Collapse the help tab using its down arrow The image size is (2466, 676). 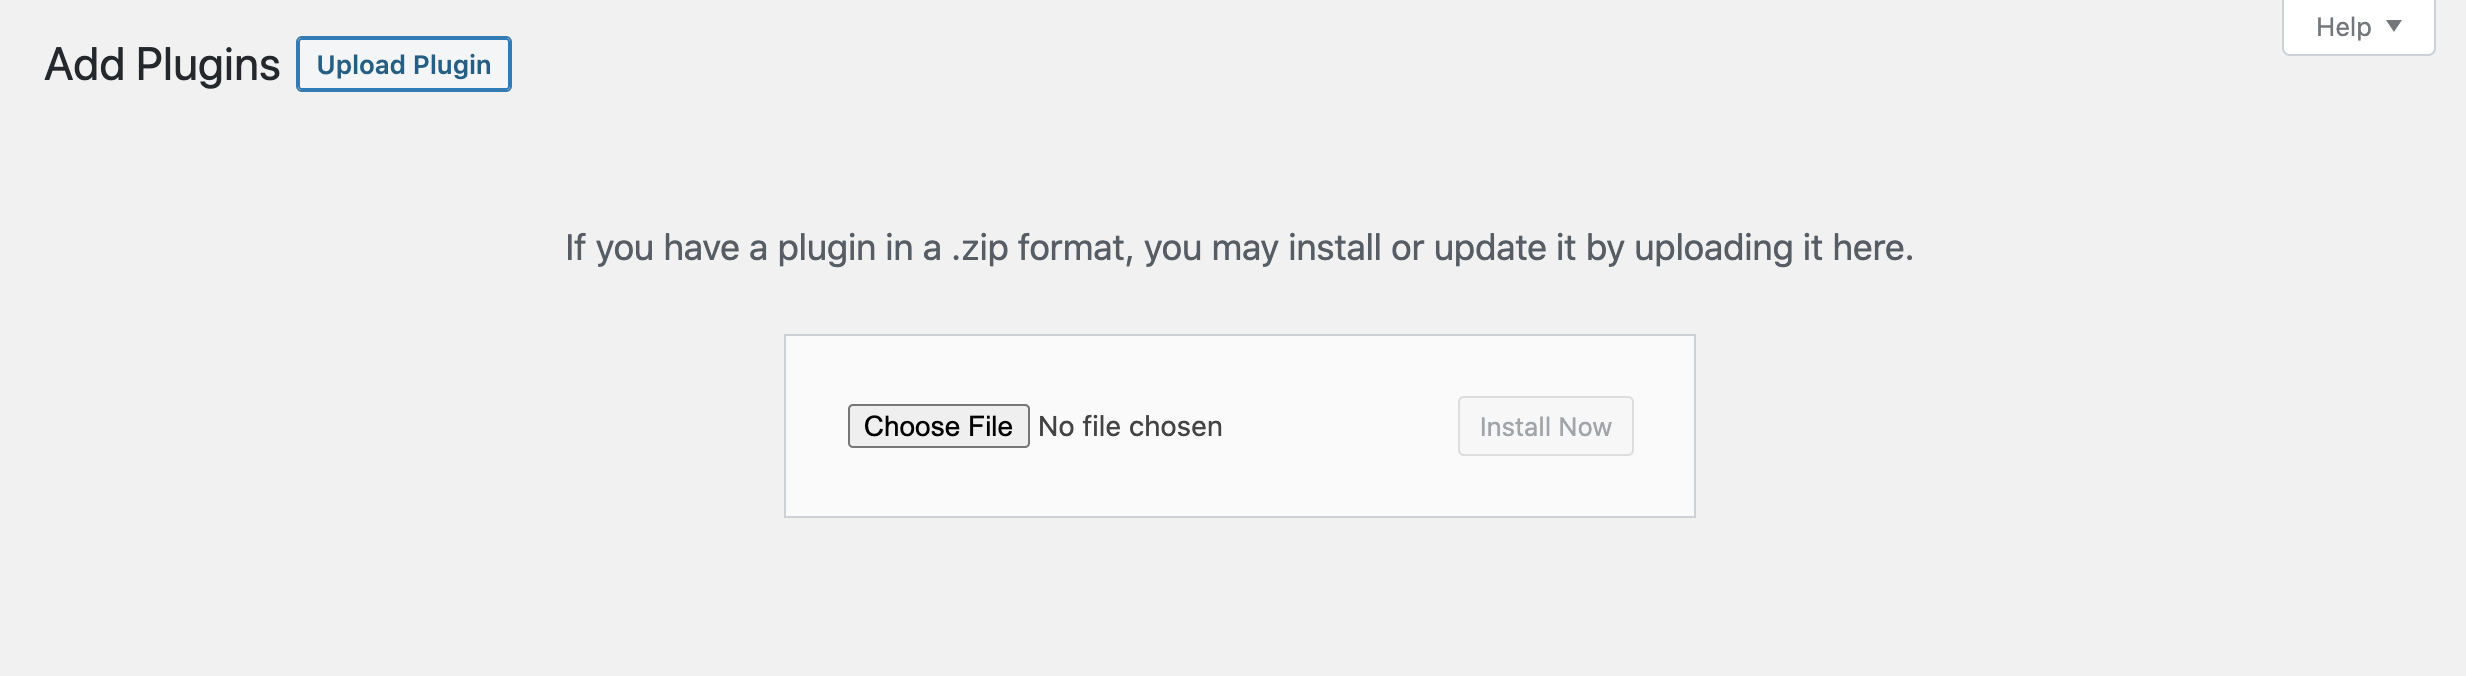[2394, 26]
